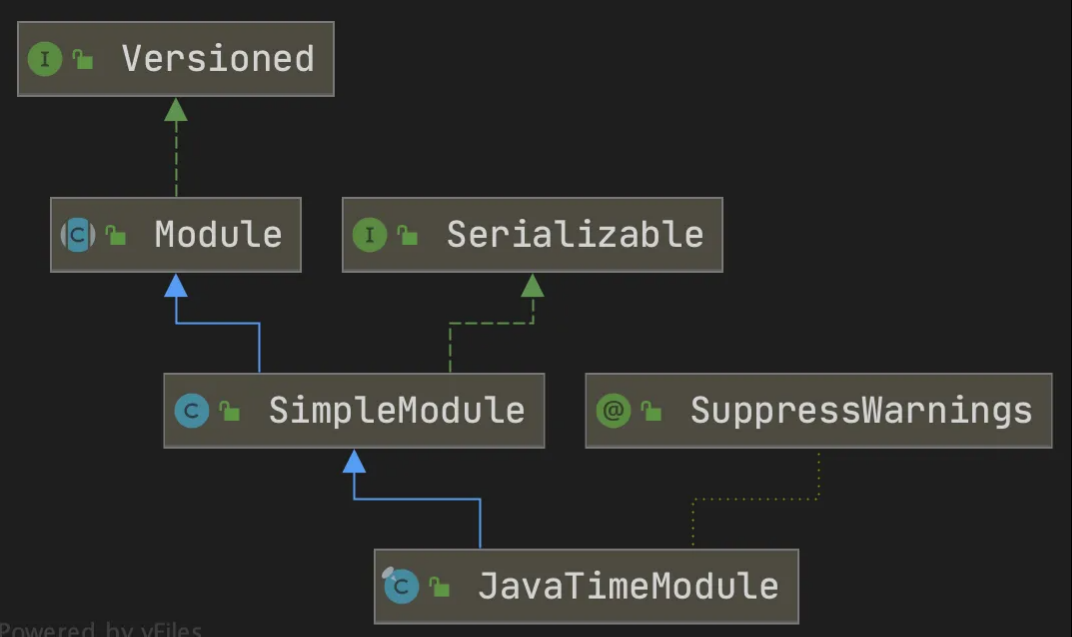Viewport: 1072px width, 637px height.
Task: Click the lock icon beside SimpleModule
Action: (230, 412)
